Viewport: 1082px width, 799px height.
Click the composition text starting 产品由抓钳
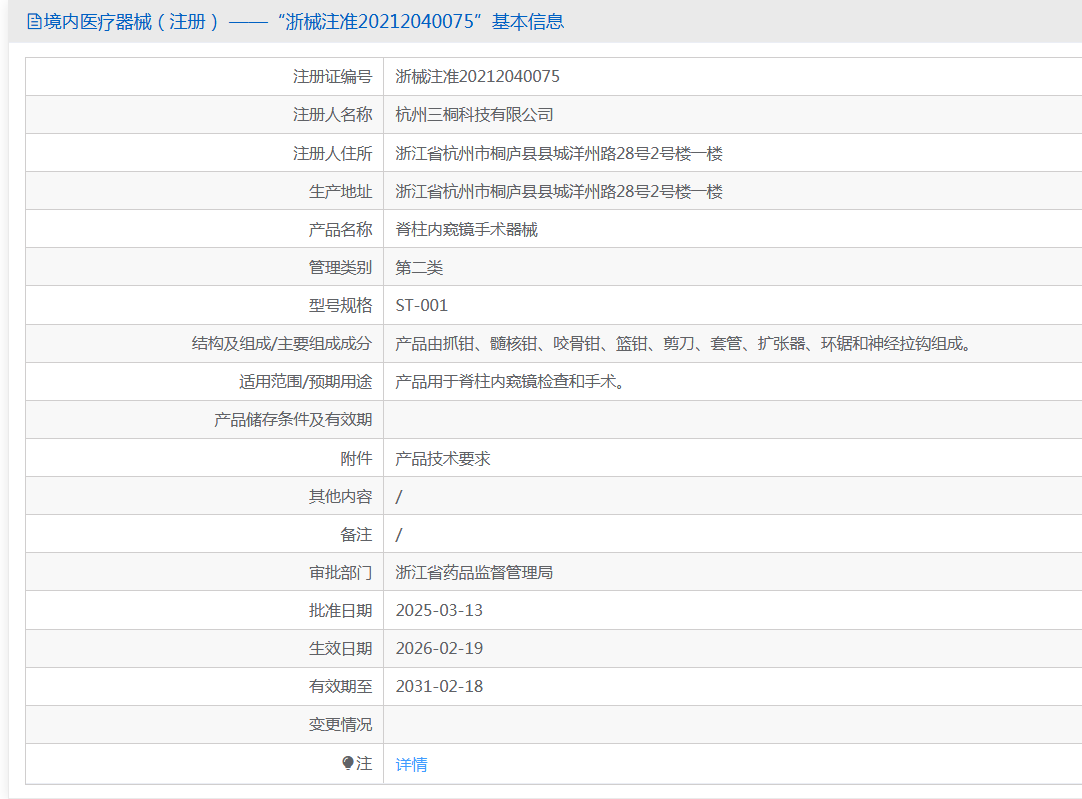pyautogui.click(x=683, y=343)
